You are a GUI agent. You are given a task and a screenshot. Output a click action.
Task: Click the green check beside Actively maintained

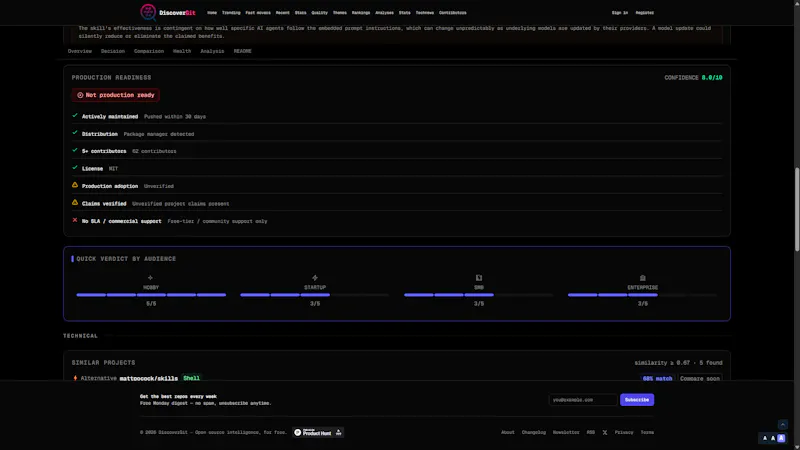pos(75,116)
